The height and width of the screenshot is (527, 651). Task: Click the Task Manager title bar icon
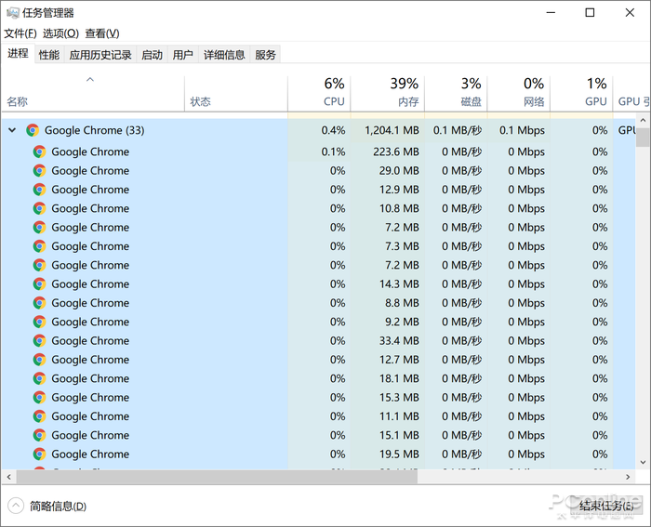[x=13, y=13]
